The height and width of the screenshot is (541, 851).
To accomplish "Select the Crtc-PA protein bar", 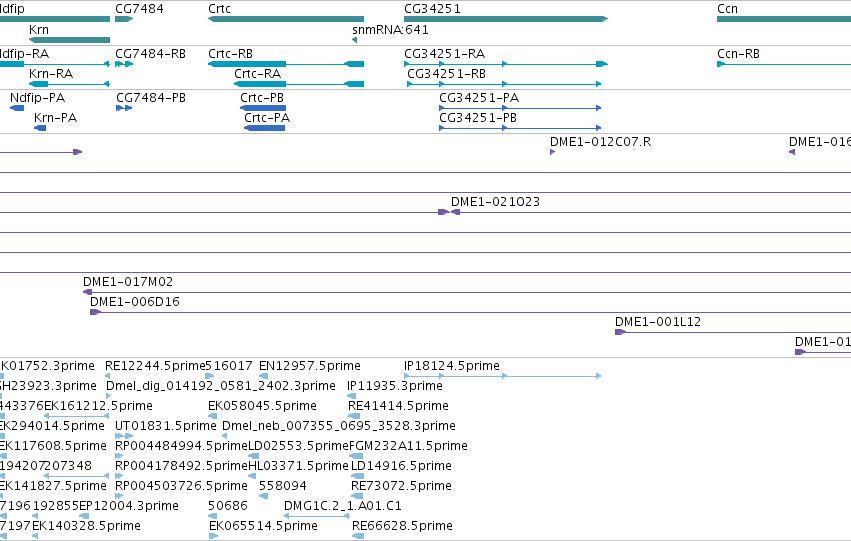I will (x=264, y=128).
